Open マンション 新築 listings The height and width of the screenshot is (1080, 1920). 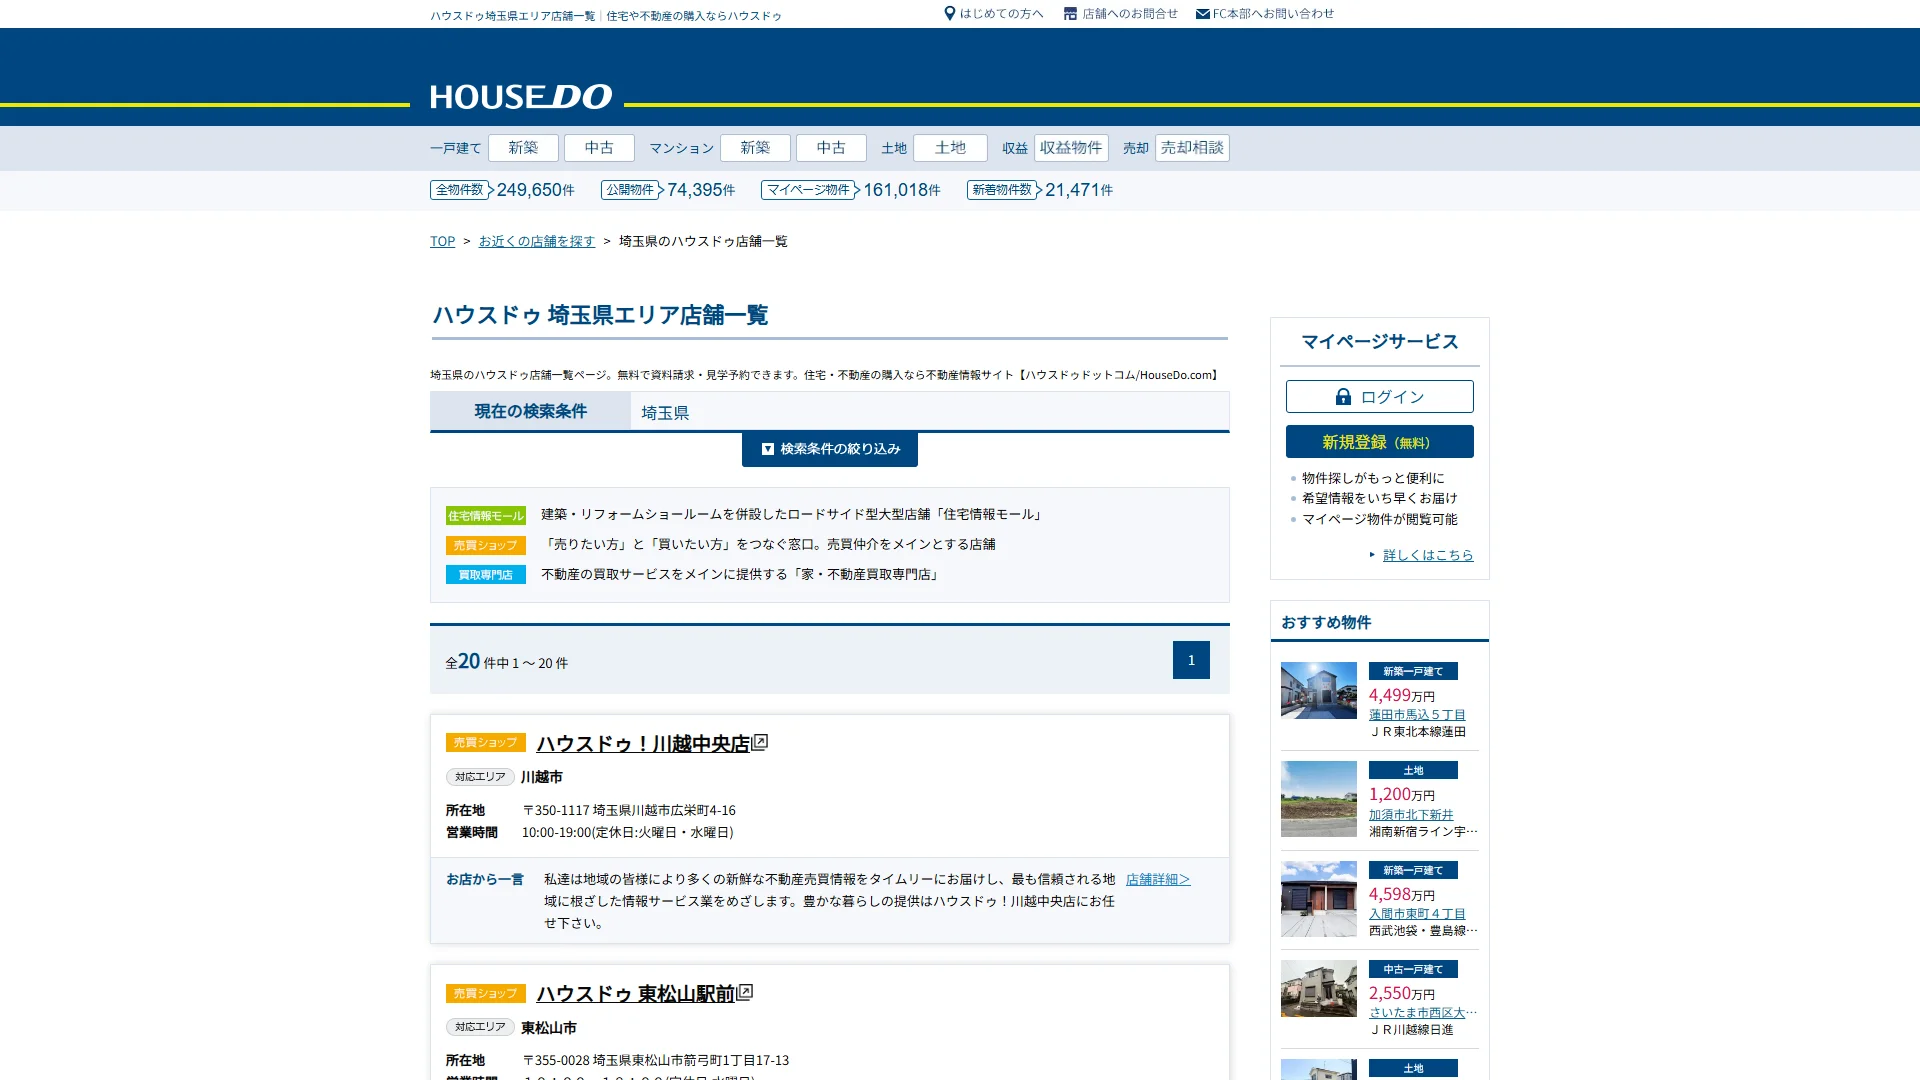[x=755, y=148]
